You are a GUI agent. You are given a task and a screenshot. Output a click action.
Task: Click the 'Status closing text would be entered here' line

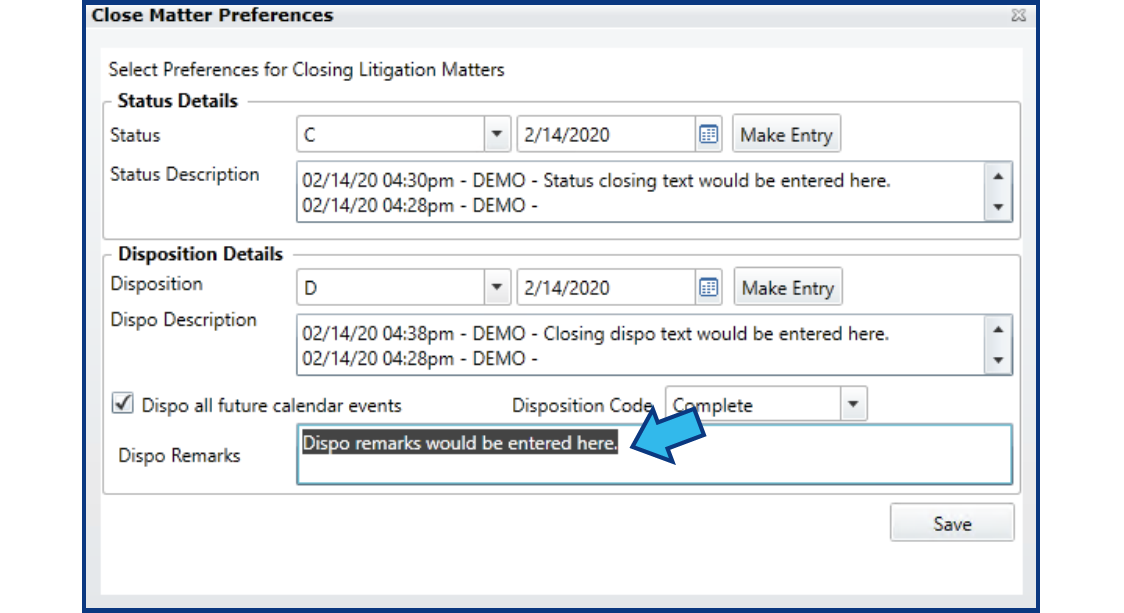pyautogui.click(x=596, y=181)
